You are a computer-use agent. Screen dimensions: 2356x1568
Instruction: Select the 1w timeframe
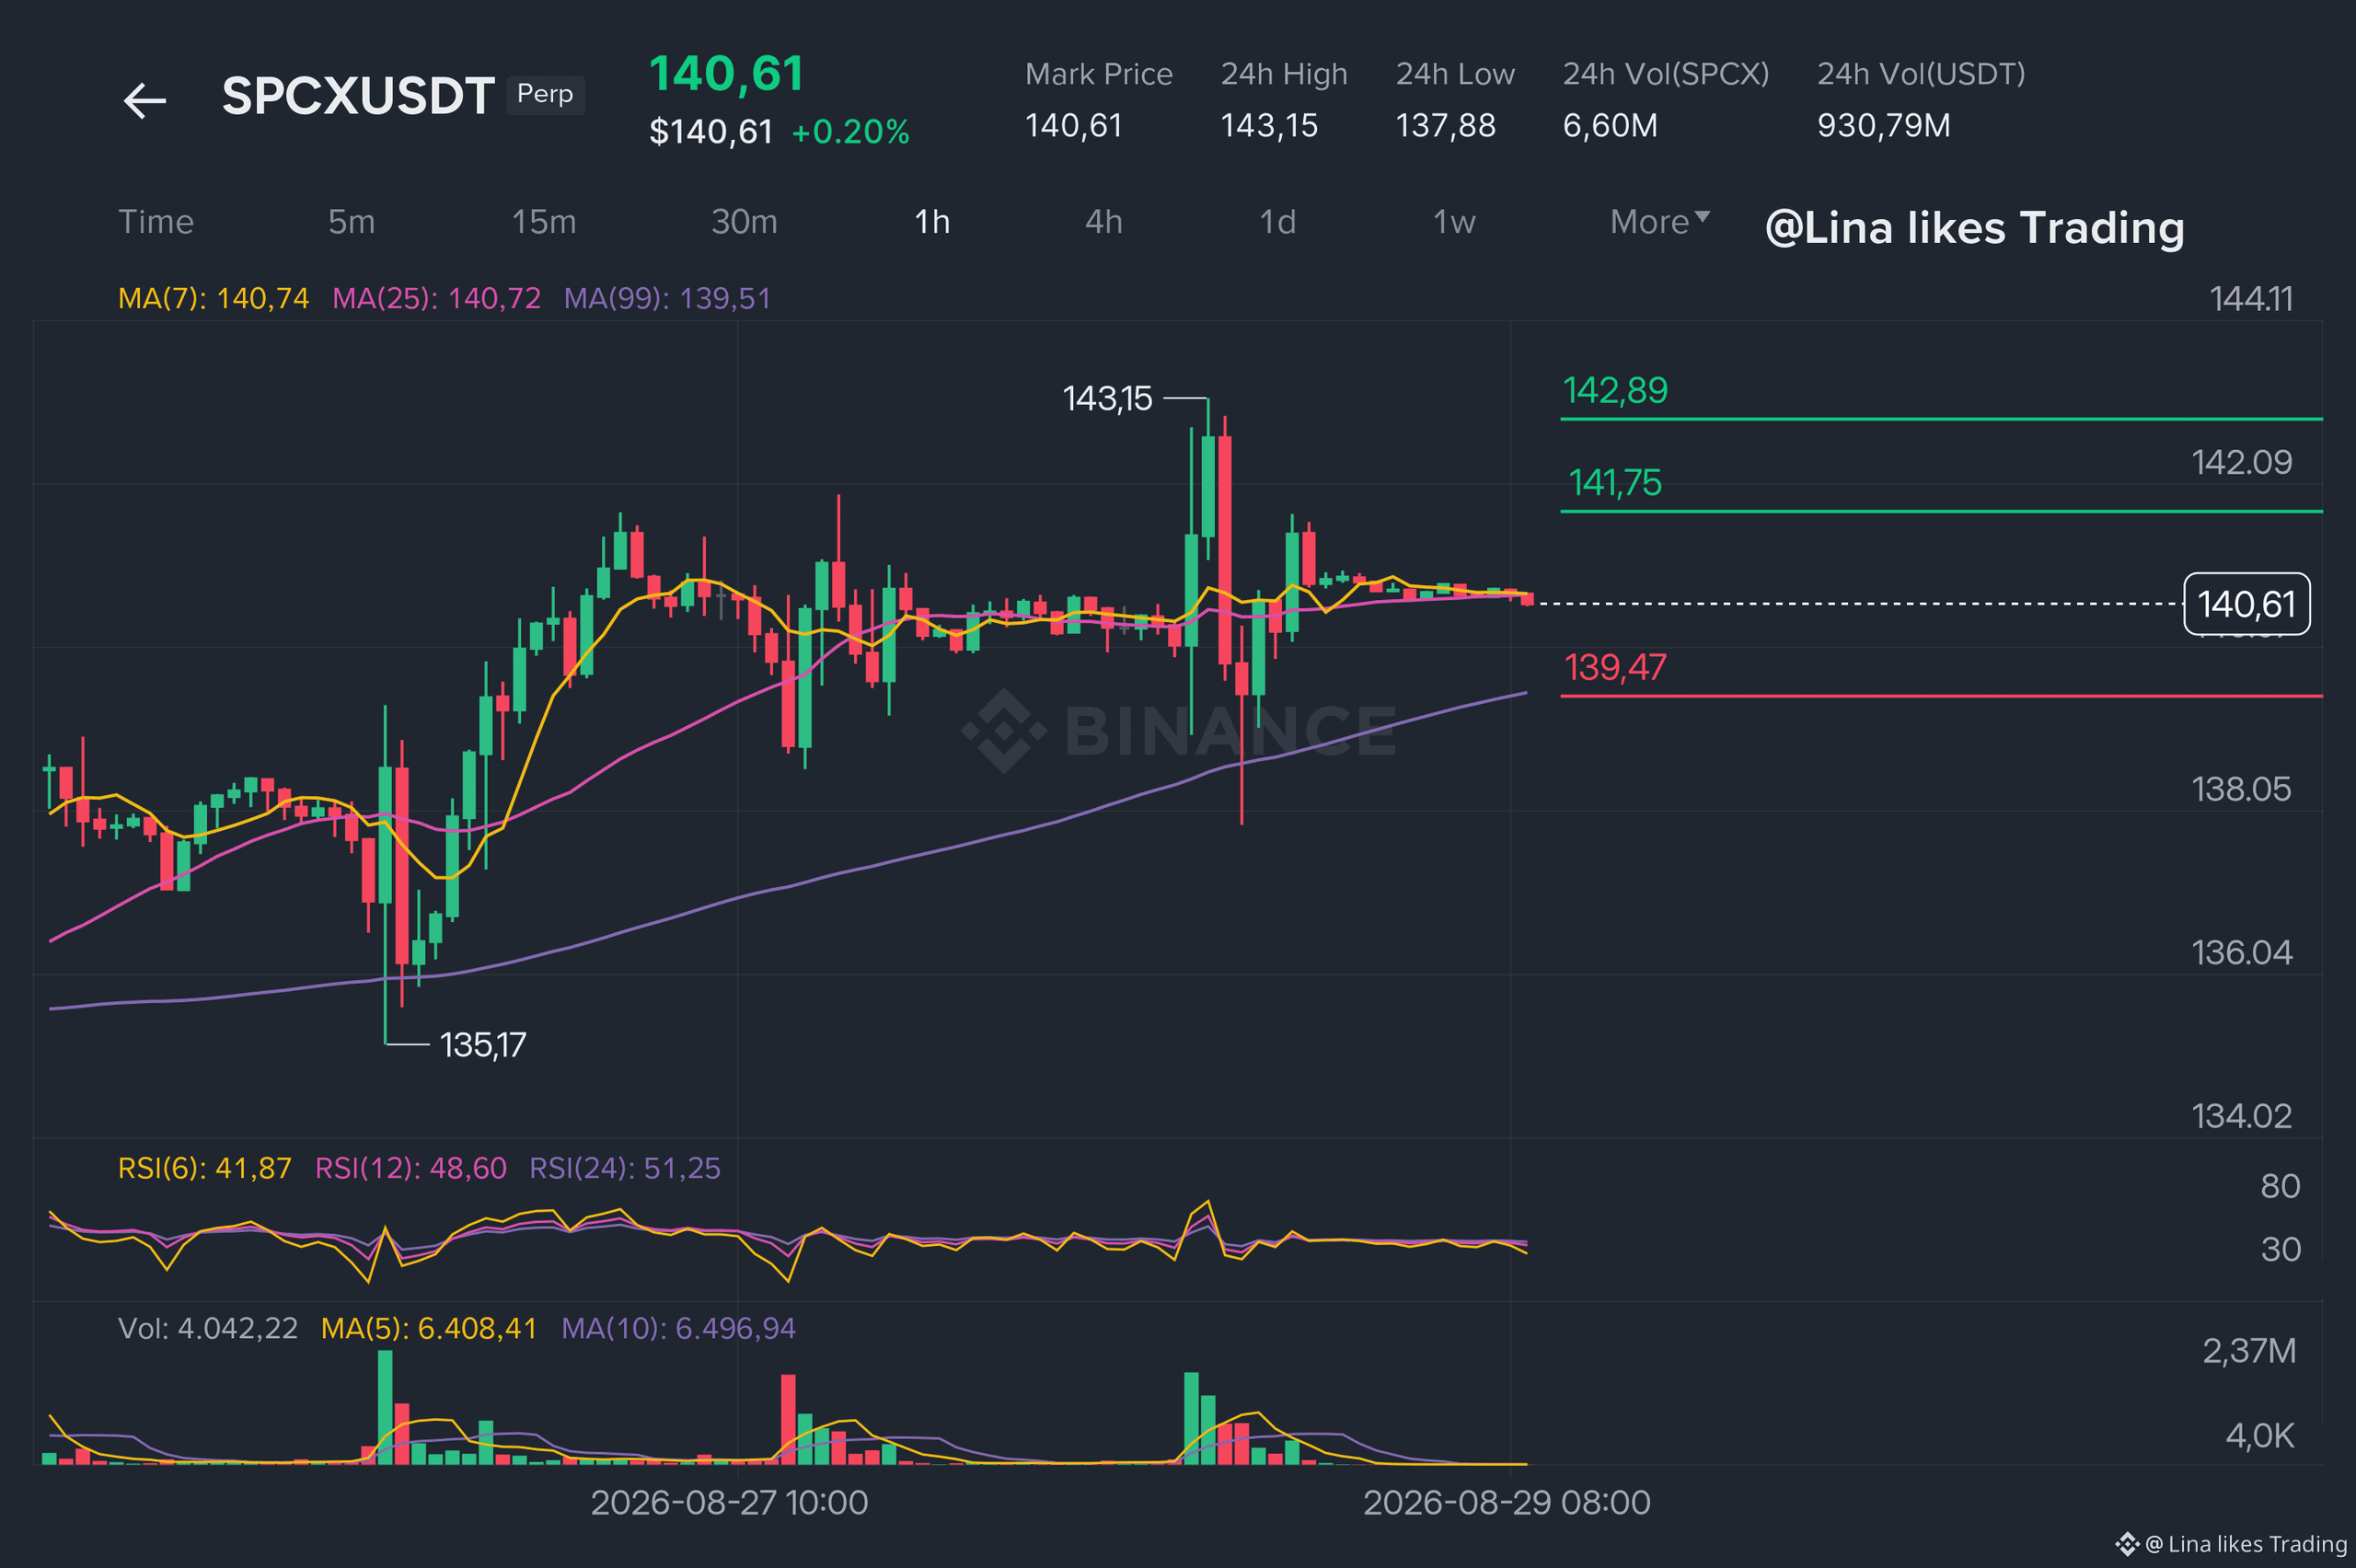point(1454,221)
